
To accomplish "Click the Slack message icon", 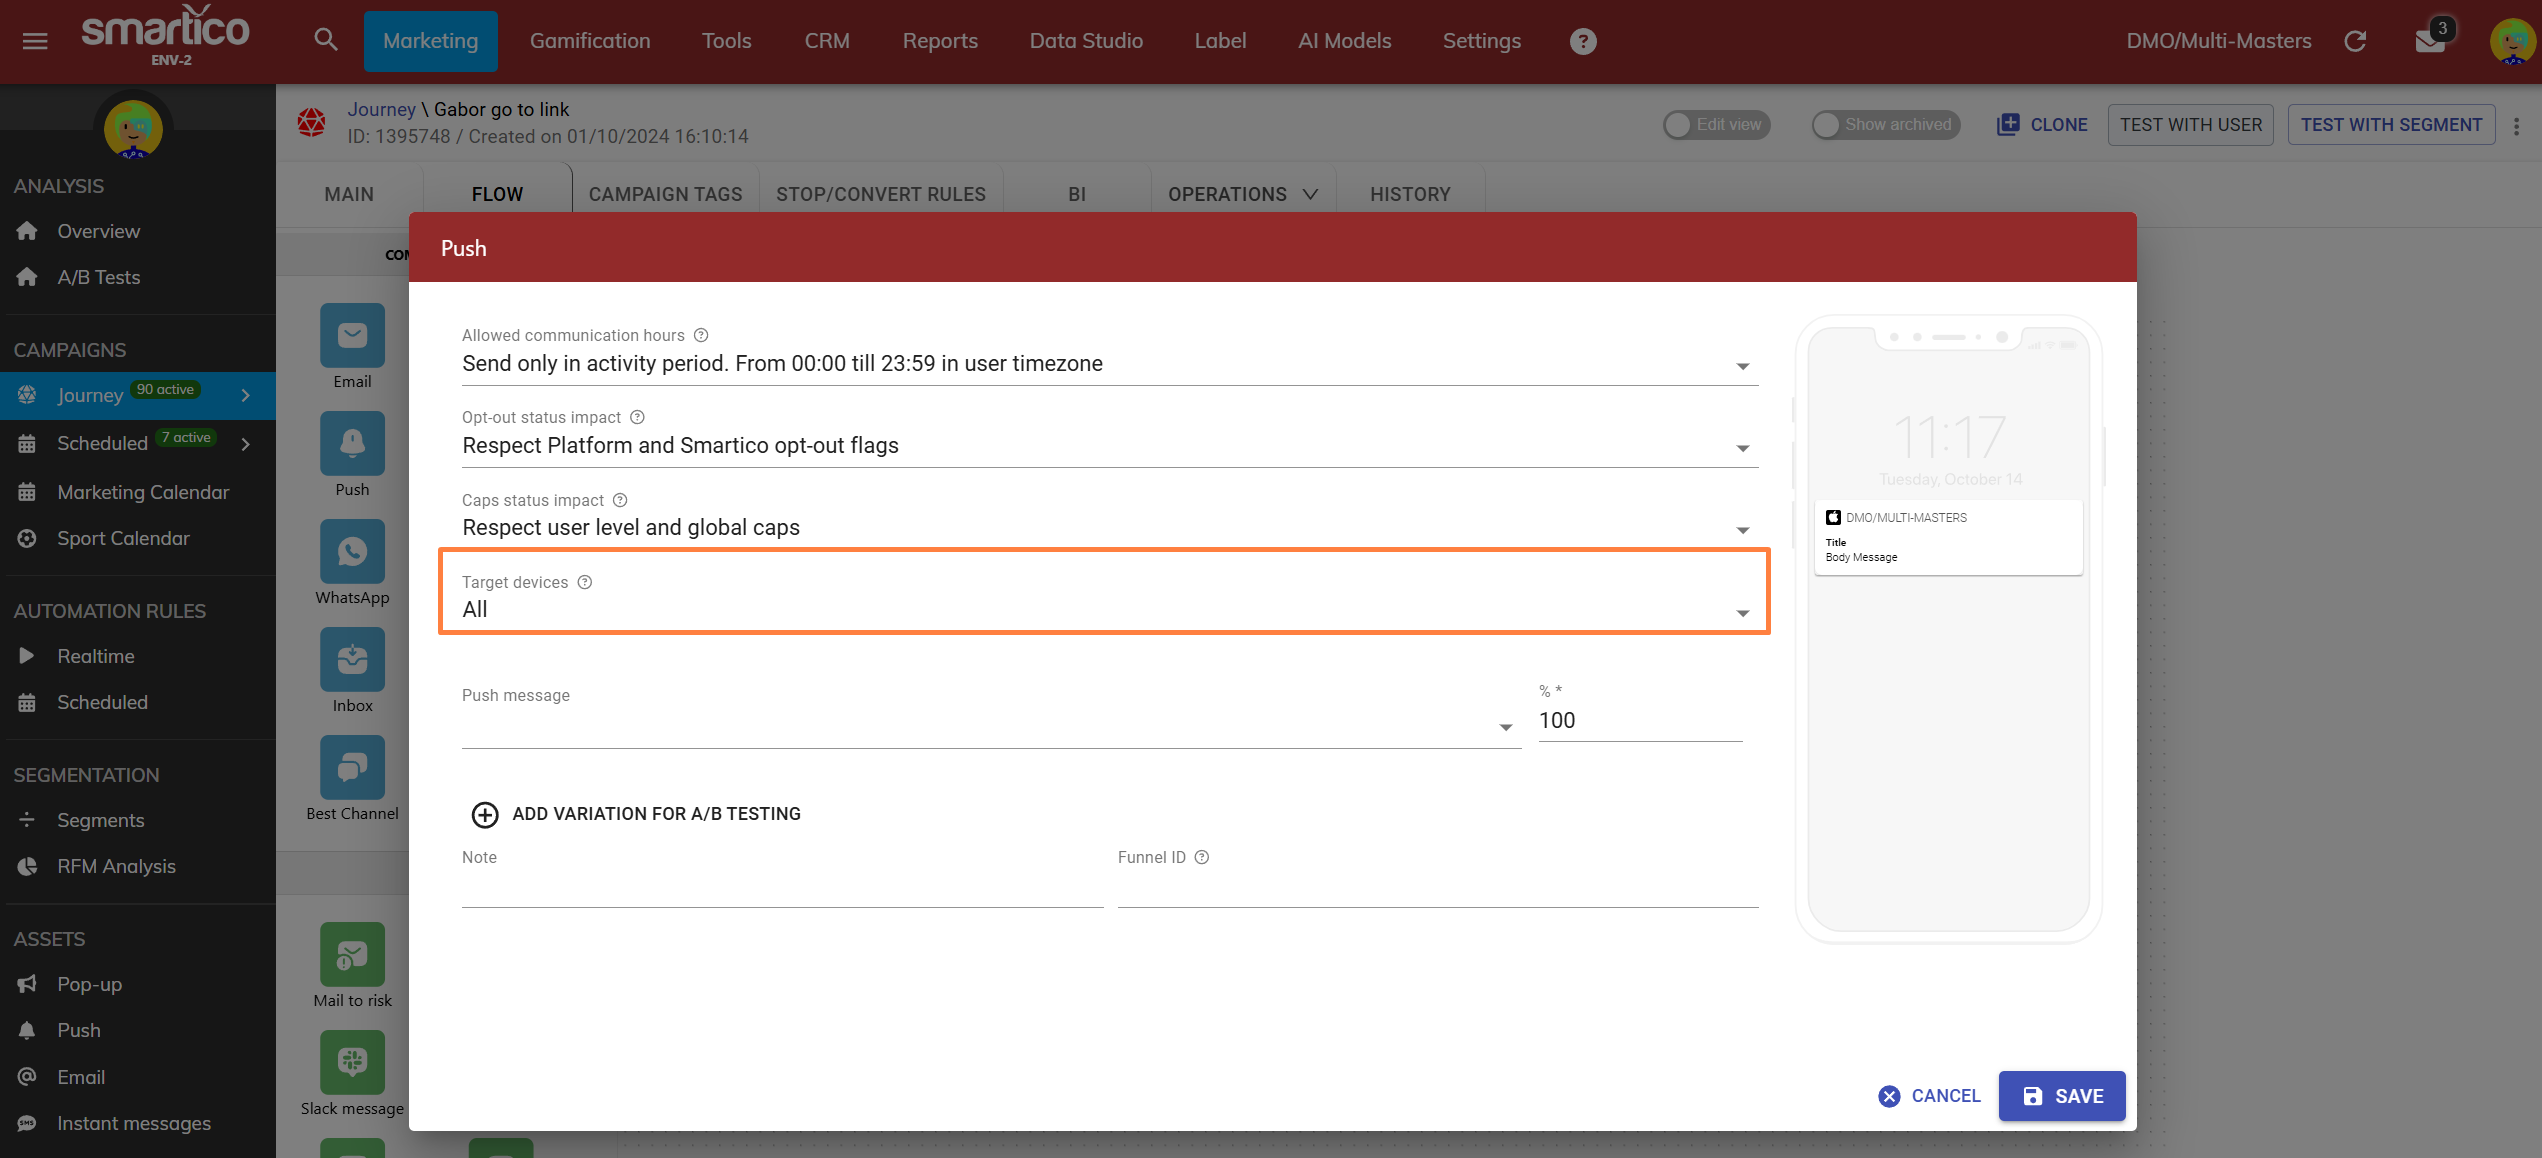I will 352,1062.
